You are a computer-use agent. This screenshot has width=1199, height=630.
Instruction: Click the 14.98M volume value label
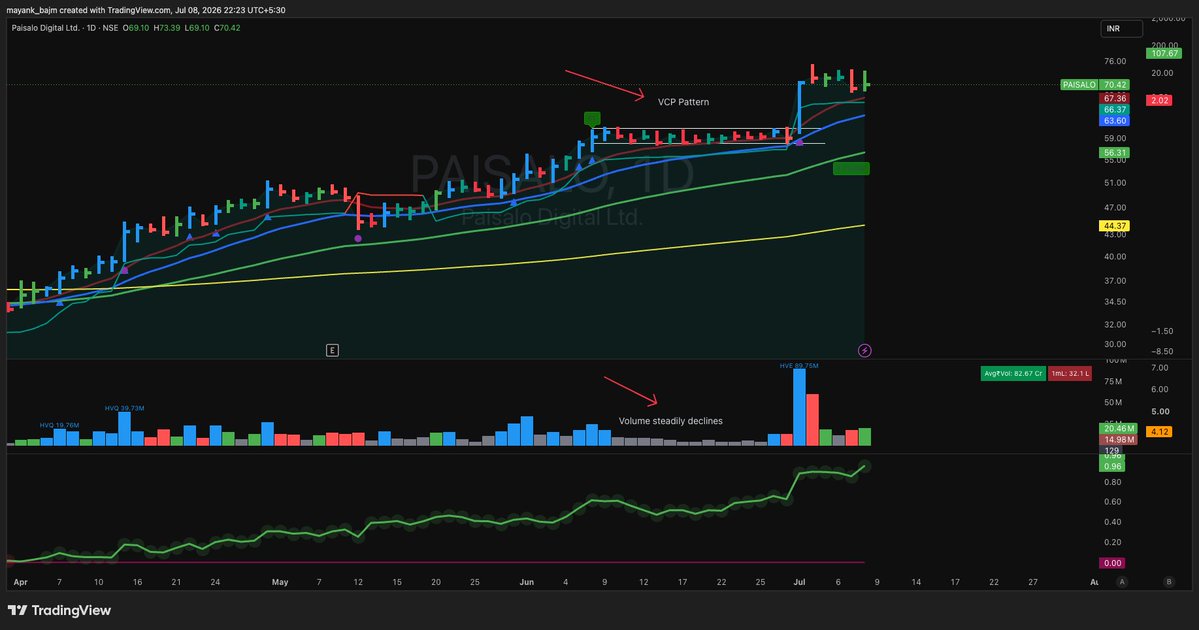click(1119, 440)
